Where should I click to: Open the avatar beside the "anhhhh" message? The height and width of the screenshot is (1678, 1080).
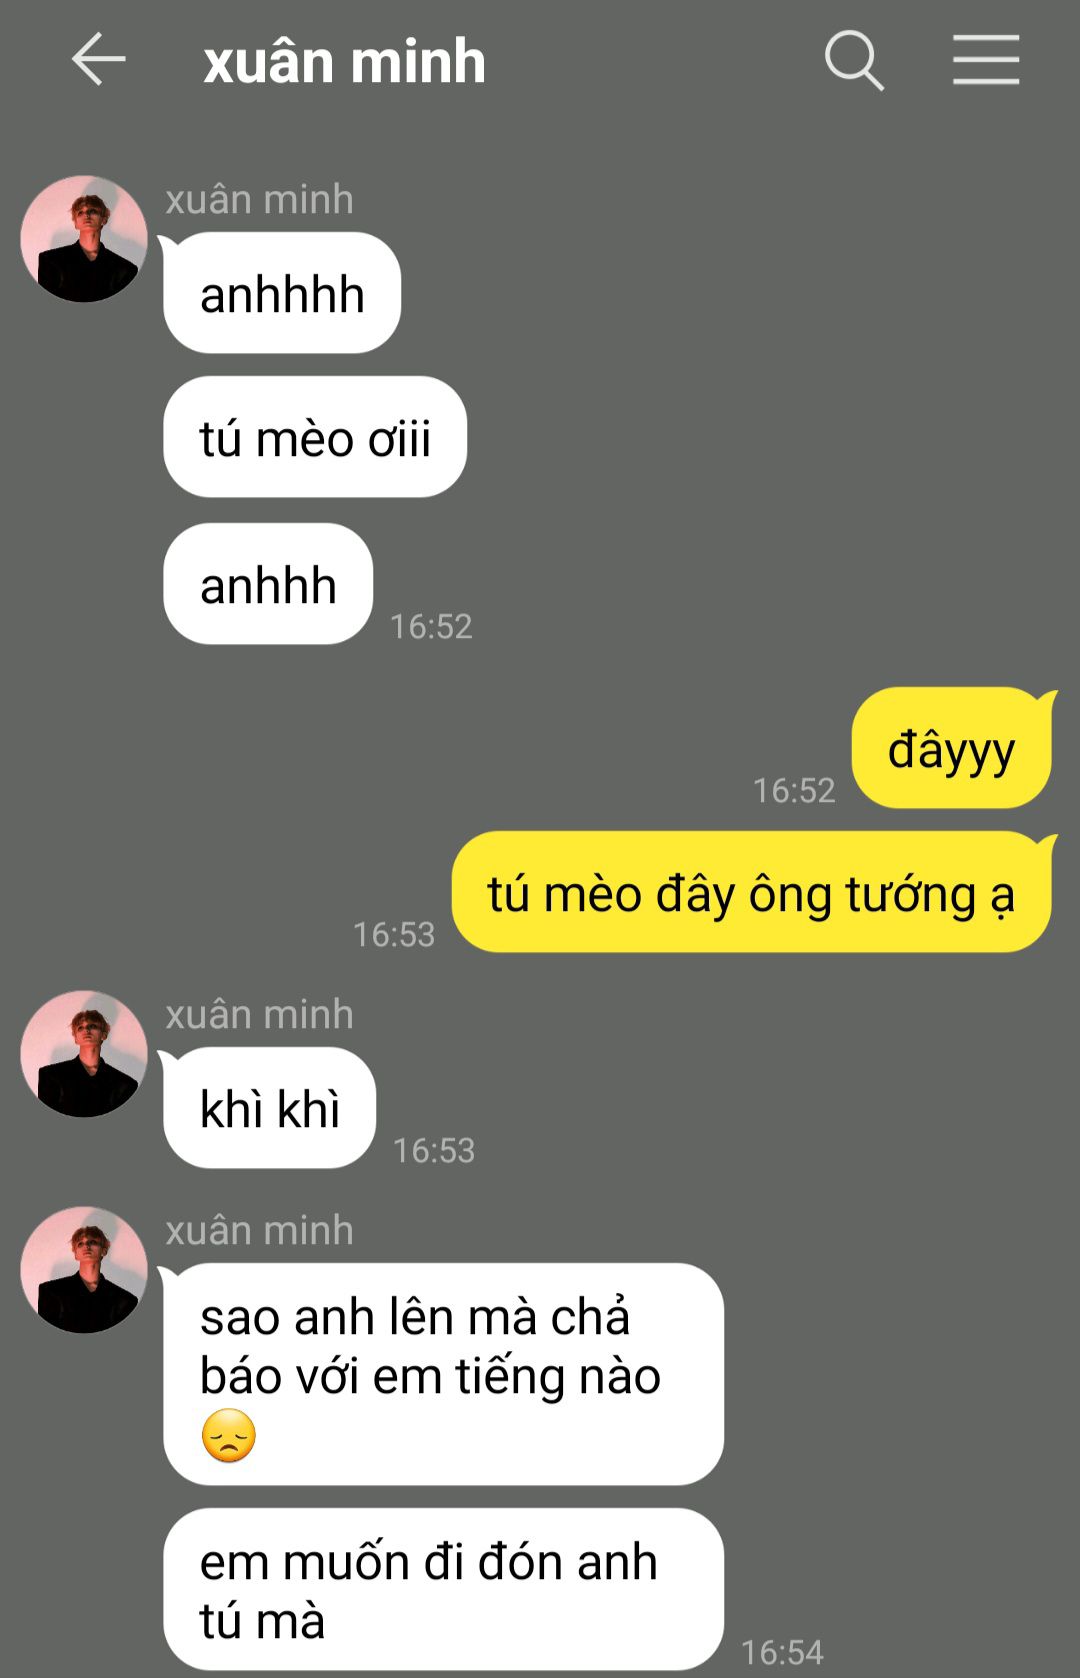pyautogui.click(x=84, y=239)
